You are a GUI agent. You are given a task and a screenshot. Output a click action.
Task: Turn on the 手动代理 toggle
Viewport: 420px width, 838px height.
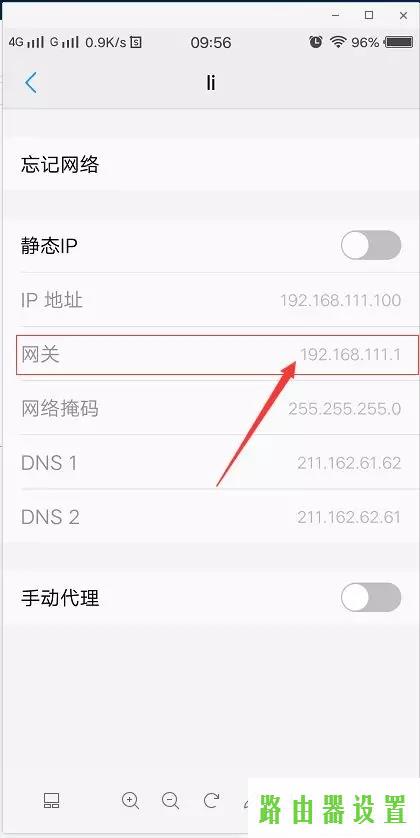tap(371, 597)
